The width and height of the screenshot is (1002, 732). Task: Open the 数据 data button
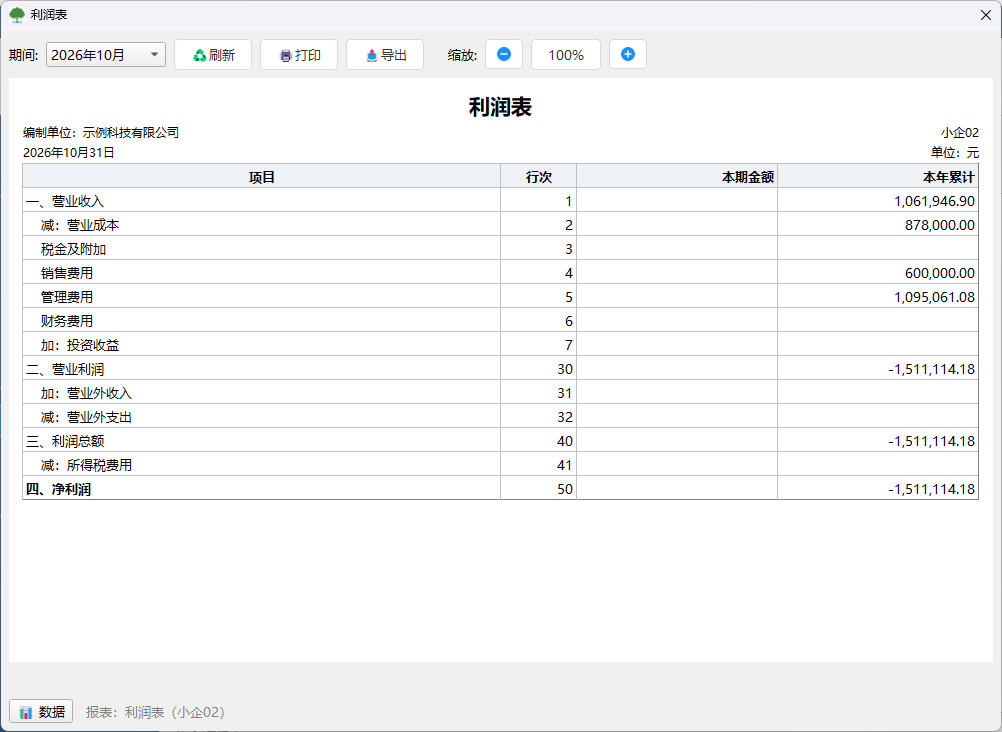click(42, 712)
